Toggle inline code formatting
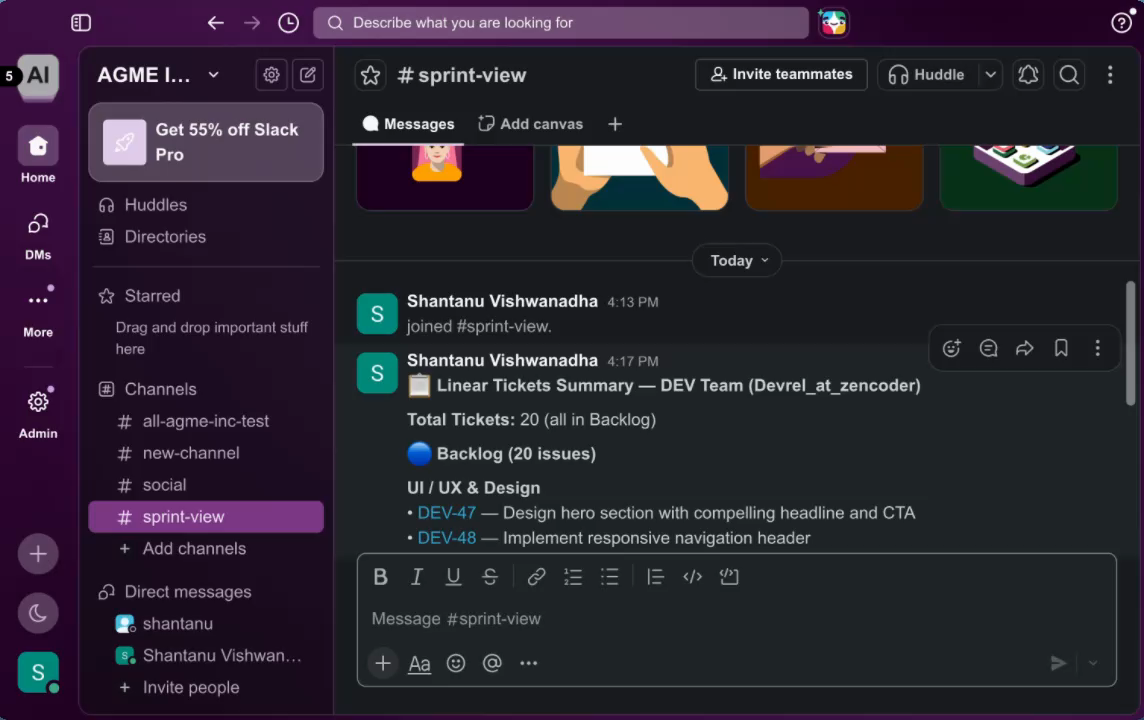Viewport: 1144px width, 720px height. click(x=692, y=577)
